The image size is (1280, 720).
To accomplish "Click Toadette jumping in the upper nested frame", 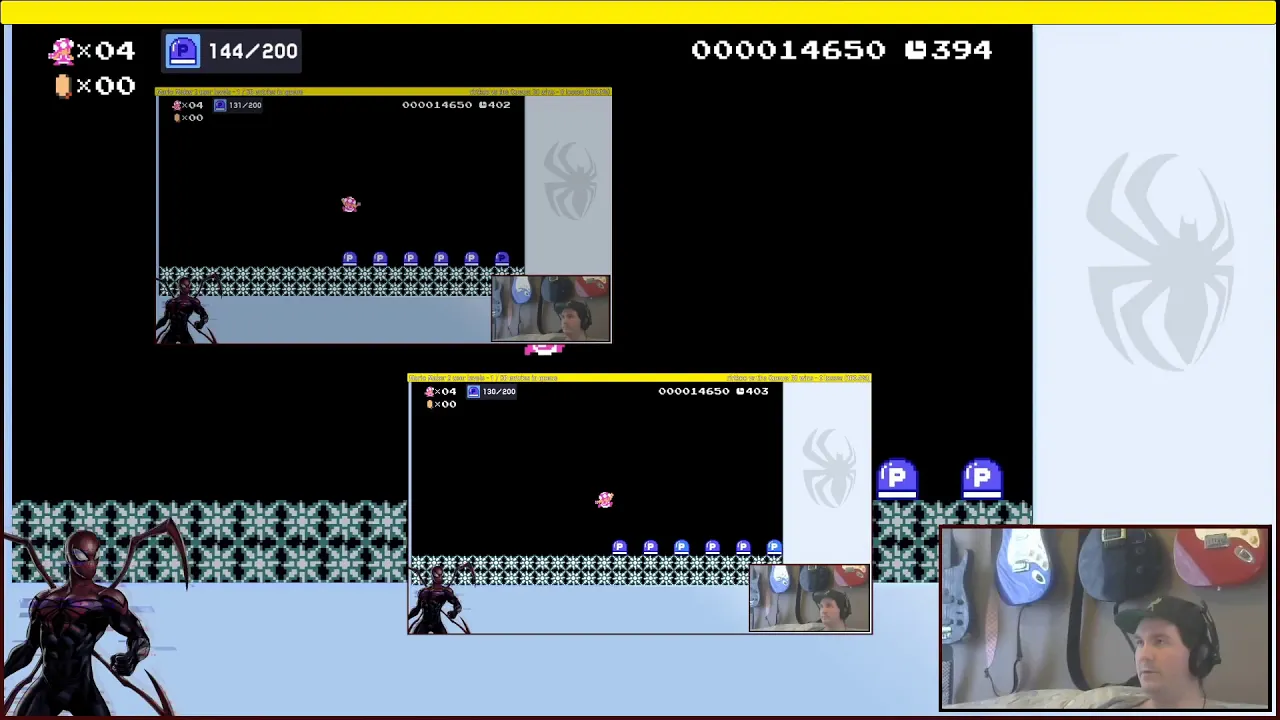I will pos(349,204).
